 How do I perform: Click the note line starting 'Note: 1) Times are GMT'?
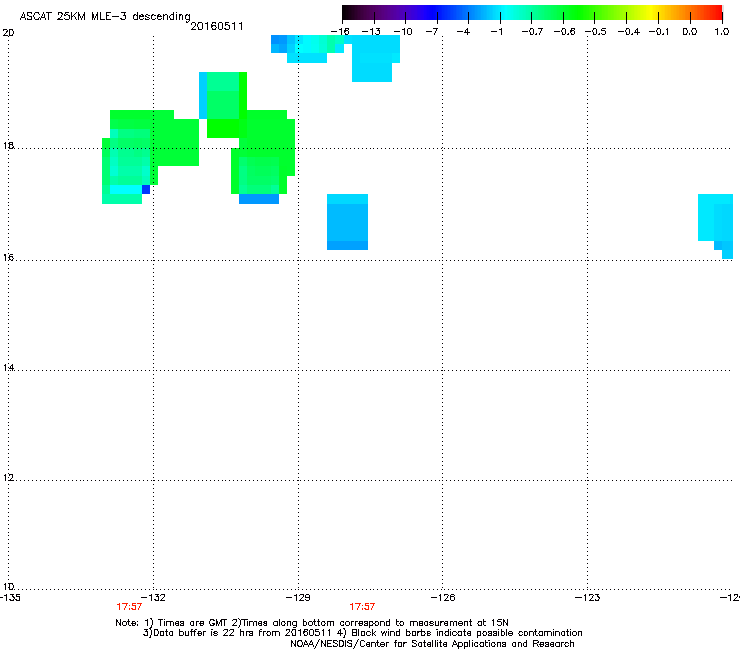(312, 623)
